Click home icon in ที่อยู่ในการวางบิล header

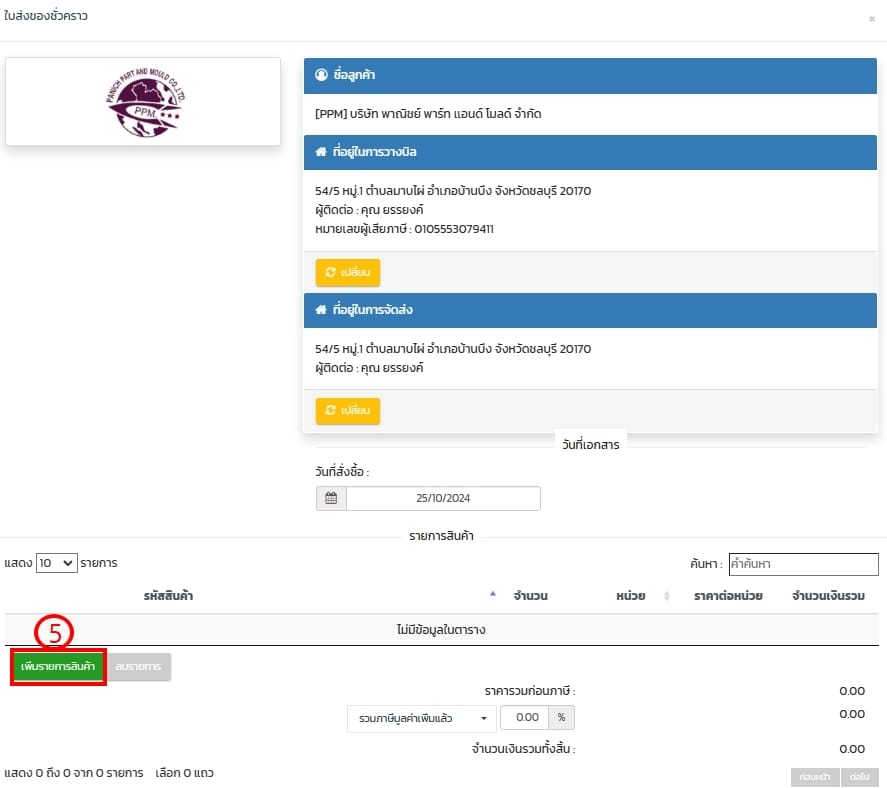point(321,153)
